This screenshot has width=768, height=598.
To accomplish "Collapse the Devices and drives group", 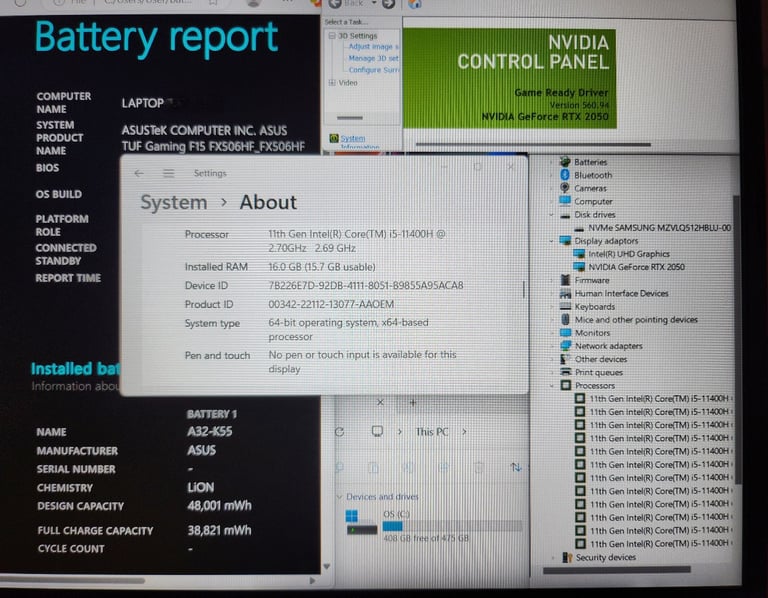I will [x=339, y=497].
